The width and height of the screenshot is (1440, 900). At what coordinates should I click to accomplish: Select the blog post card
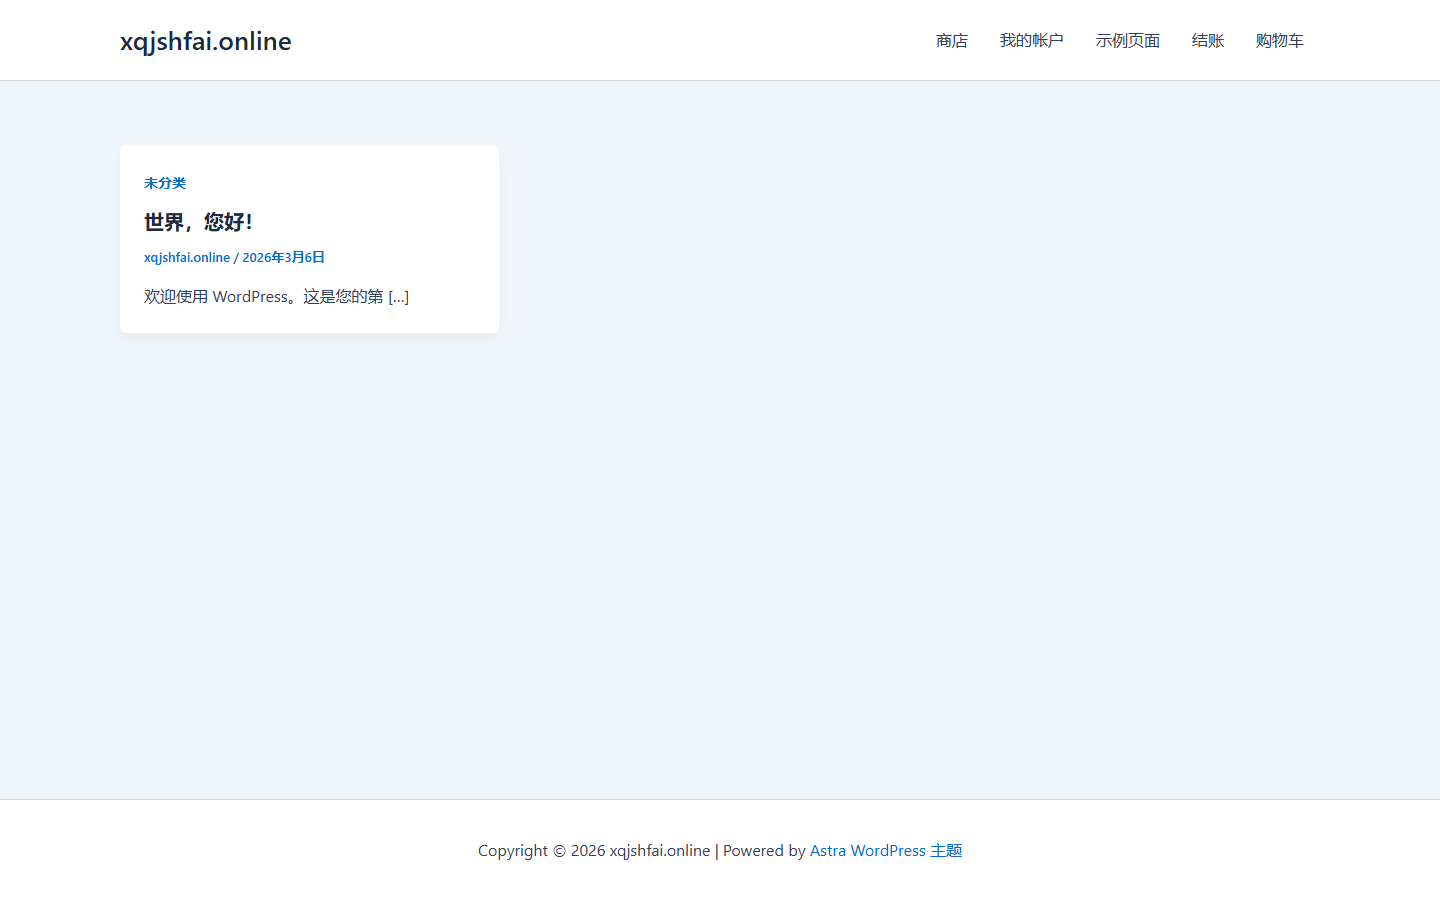[x=309, y=238]
